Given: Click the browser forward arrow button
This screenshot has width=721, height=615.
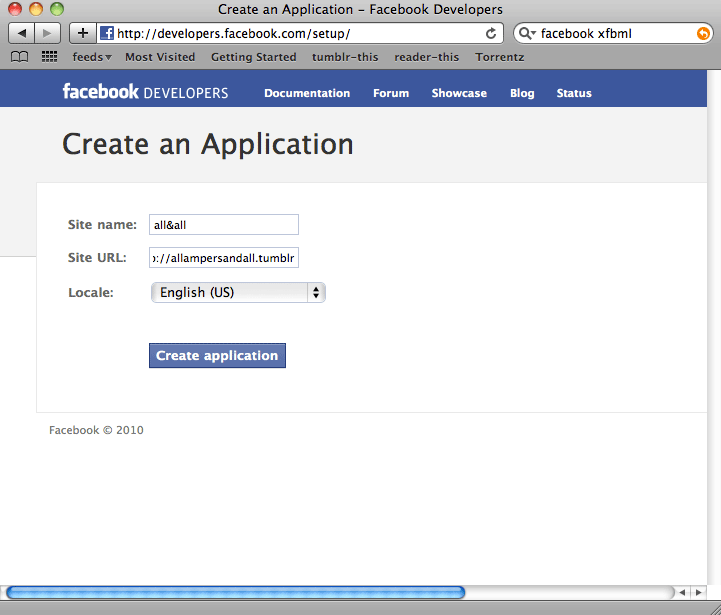Looking at the screenshot, I should coord(47,33).
